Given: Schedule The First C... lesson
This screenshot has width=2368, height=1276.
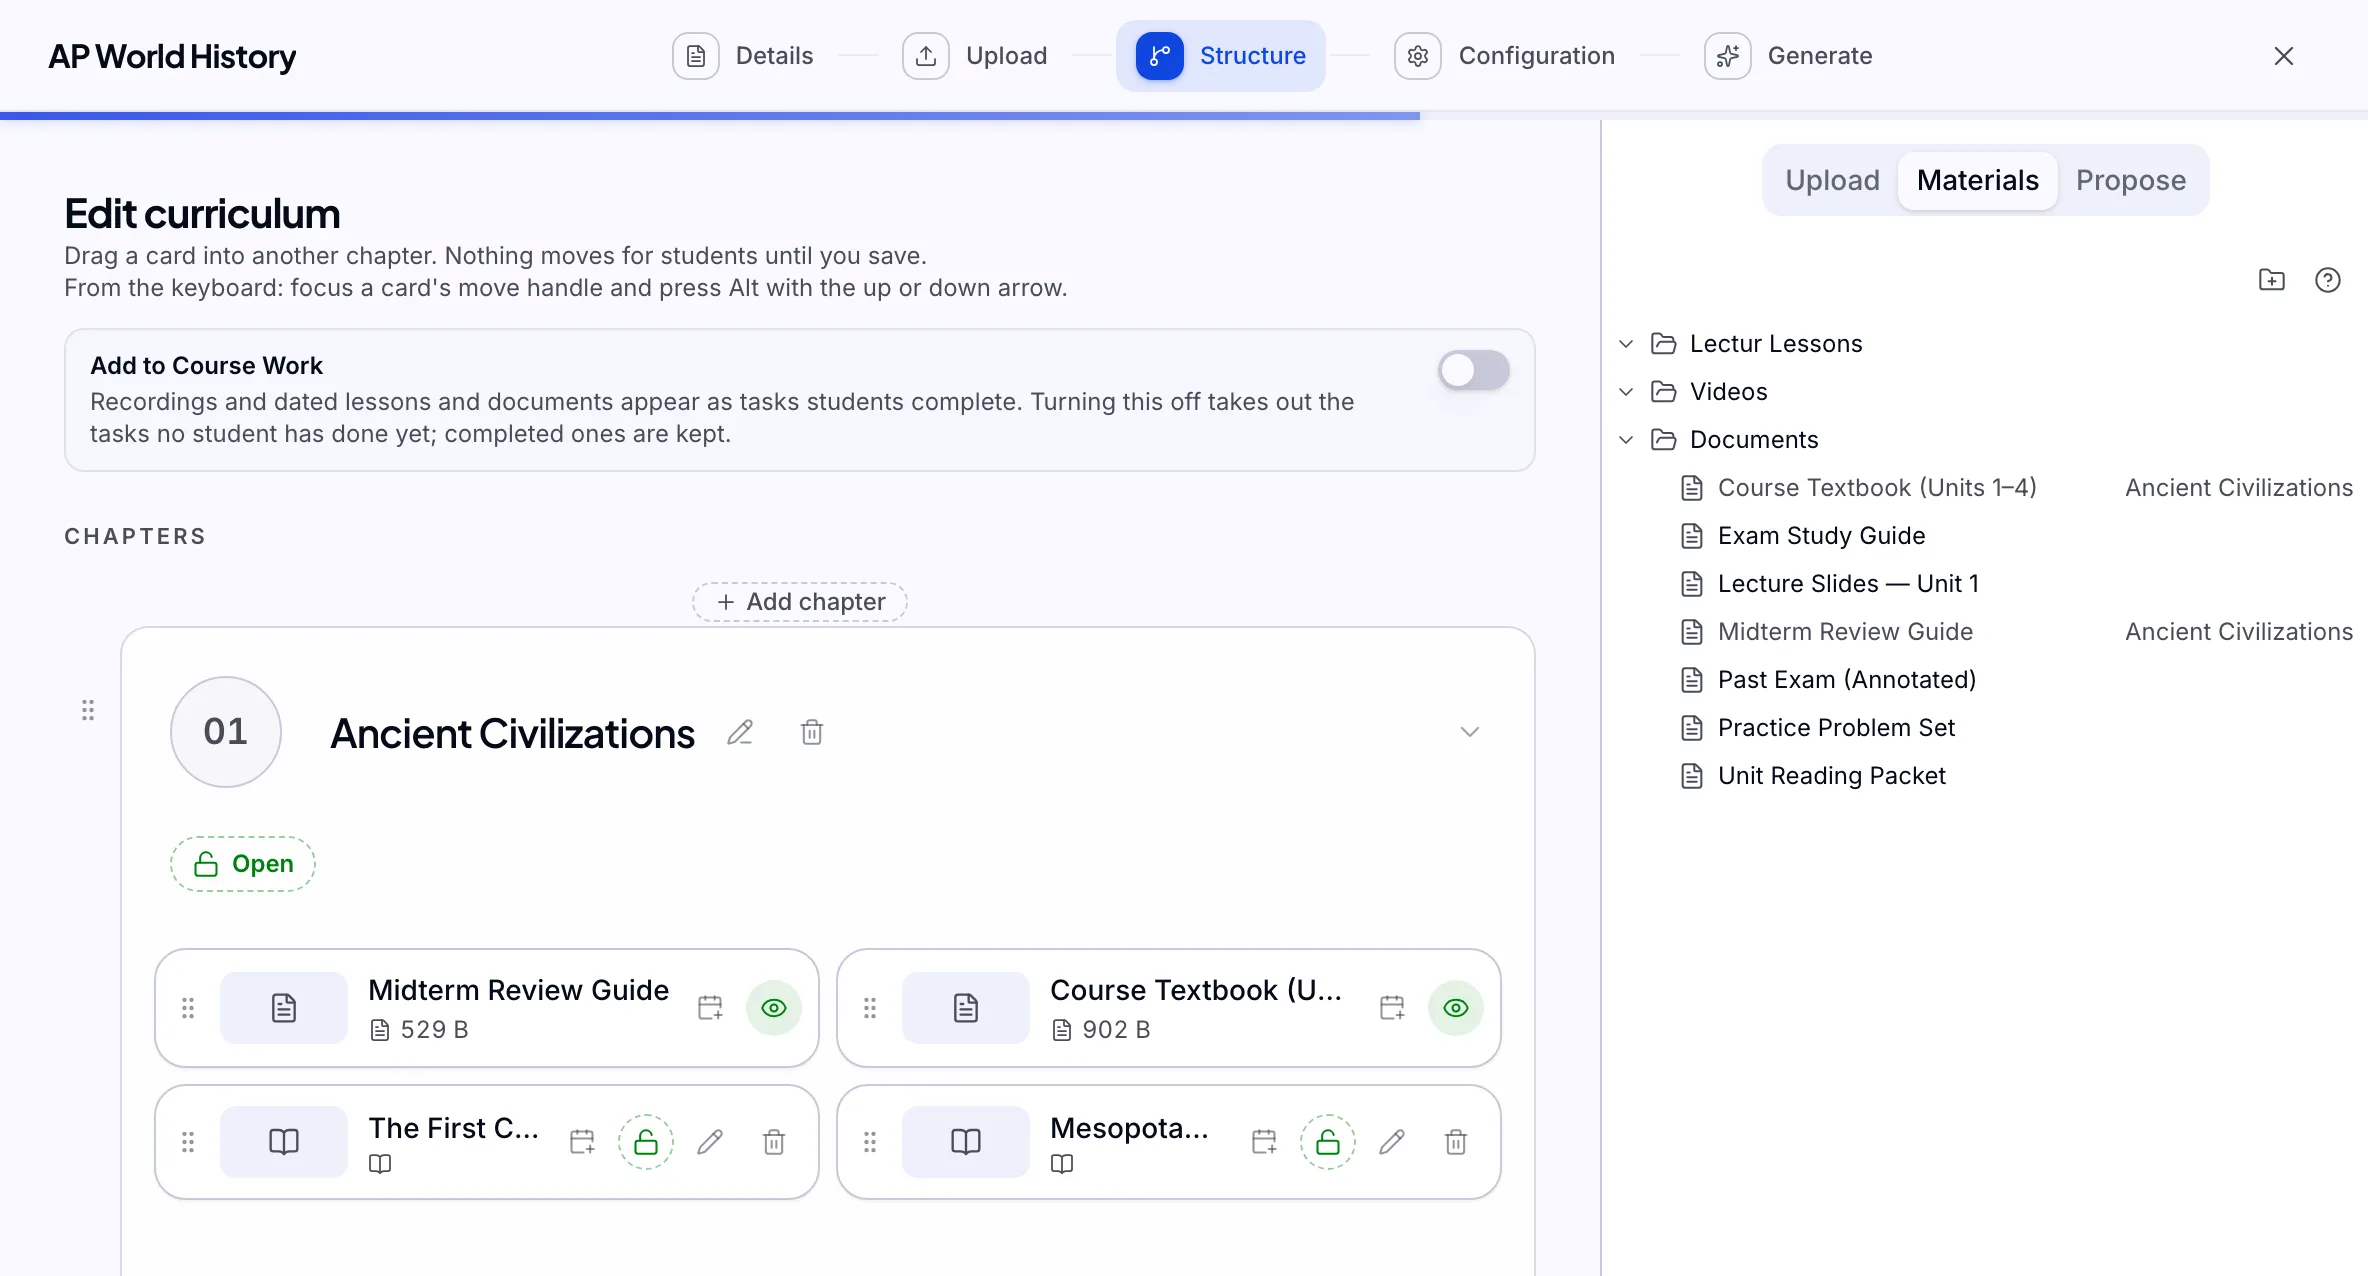Looking at the screenshot, I should click(582, 1142).
